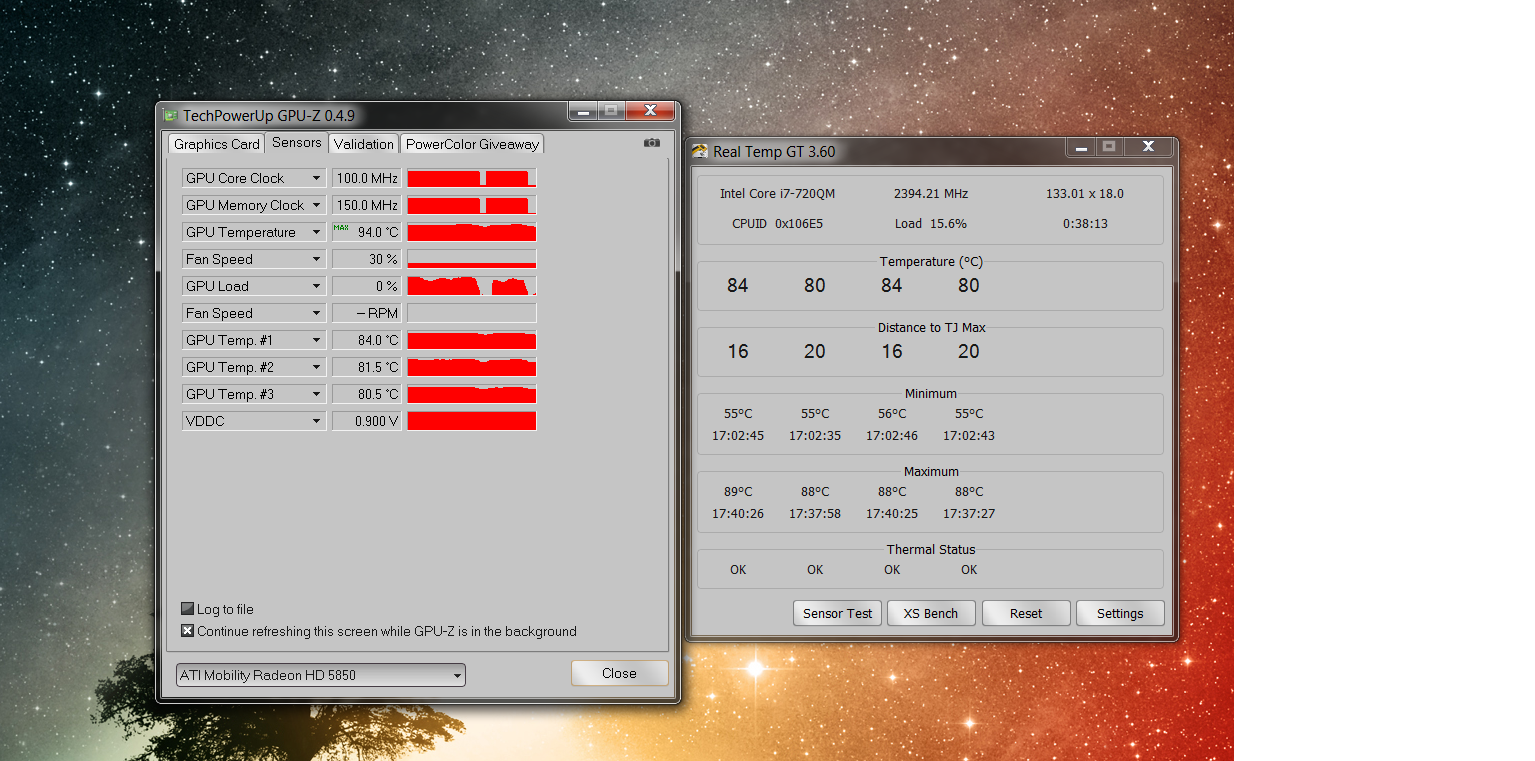
Task: Open the VDDC sensor dropdown
Action: [254, 421]
